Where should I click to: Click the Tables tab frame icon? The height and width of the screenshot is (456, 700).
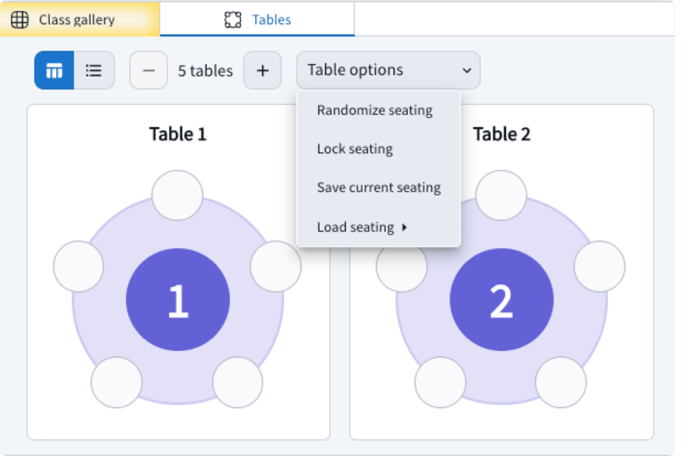pos(233,19)
